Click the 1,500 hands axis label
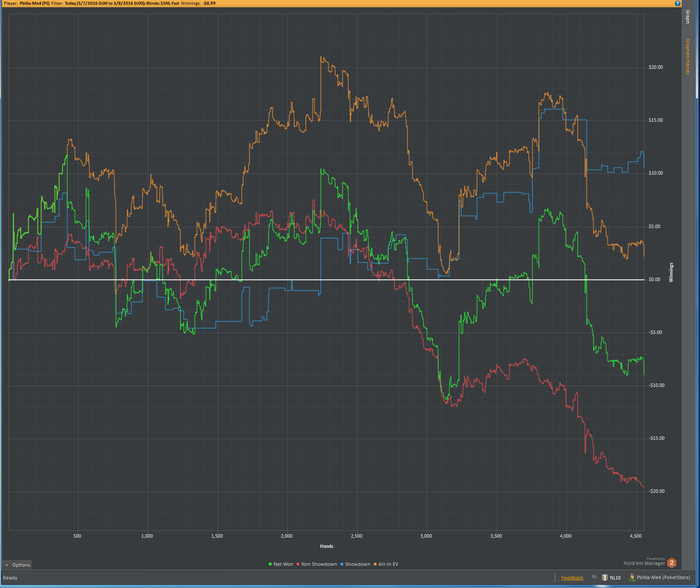 coord(217,536)
